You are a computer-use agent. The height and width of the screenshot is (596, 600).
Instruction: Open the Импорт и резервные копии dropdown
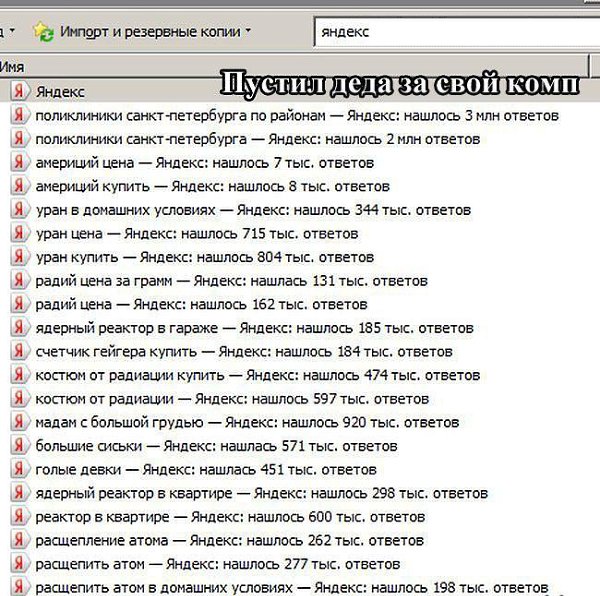pyautogui.click(x=142, y=32)
